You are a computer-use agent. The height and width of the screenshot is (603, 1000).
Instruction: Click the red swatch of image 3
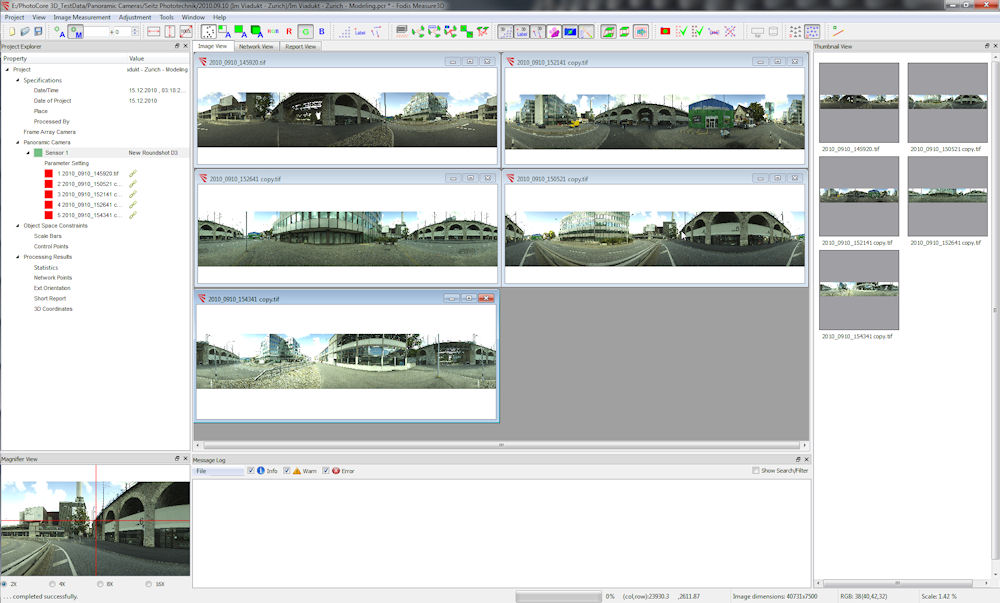[x=49, y=194]
